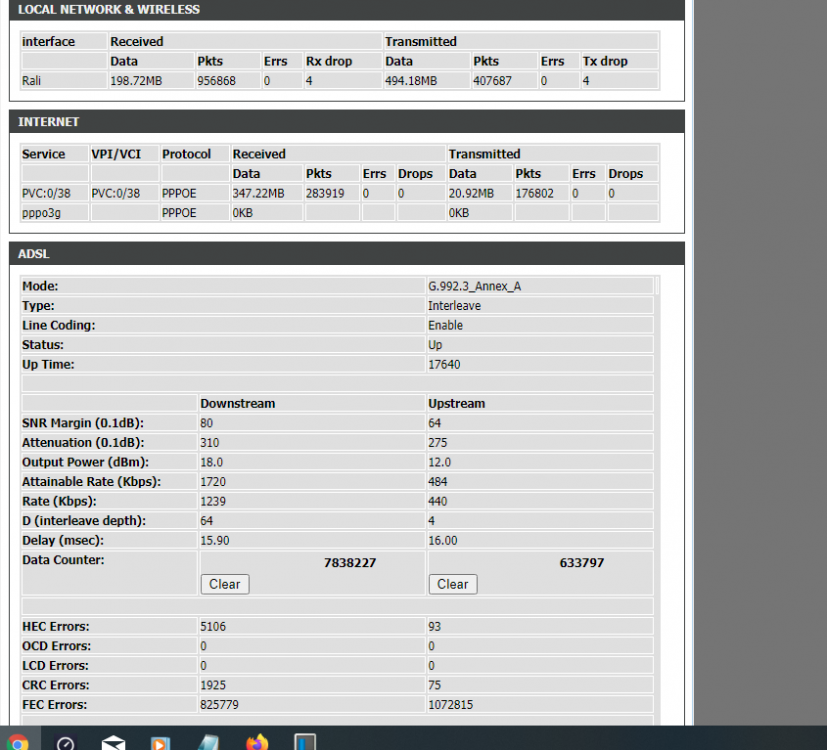The image size is (827, 750).
Task: Click the light blue slanted taskbar icon
Action: [x=208, y=743]
